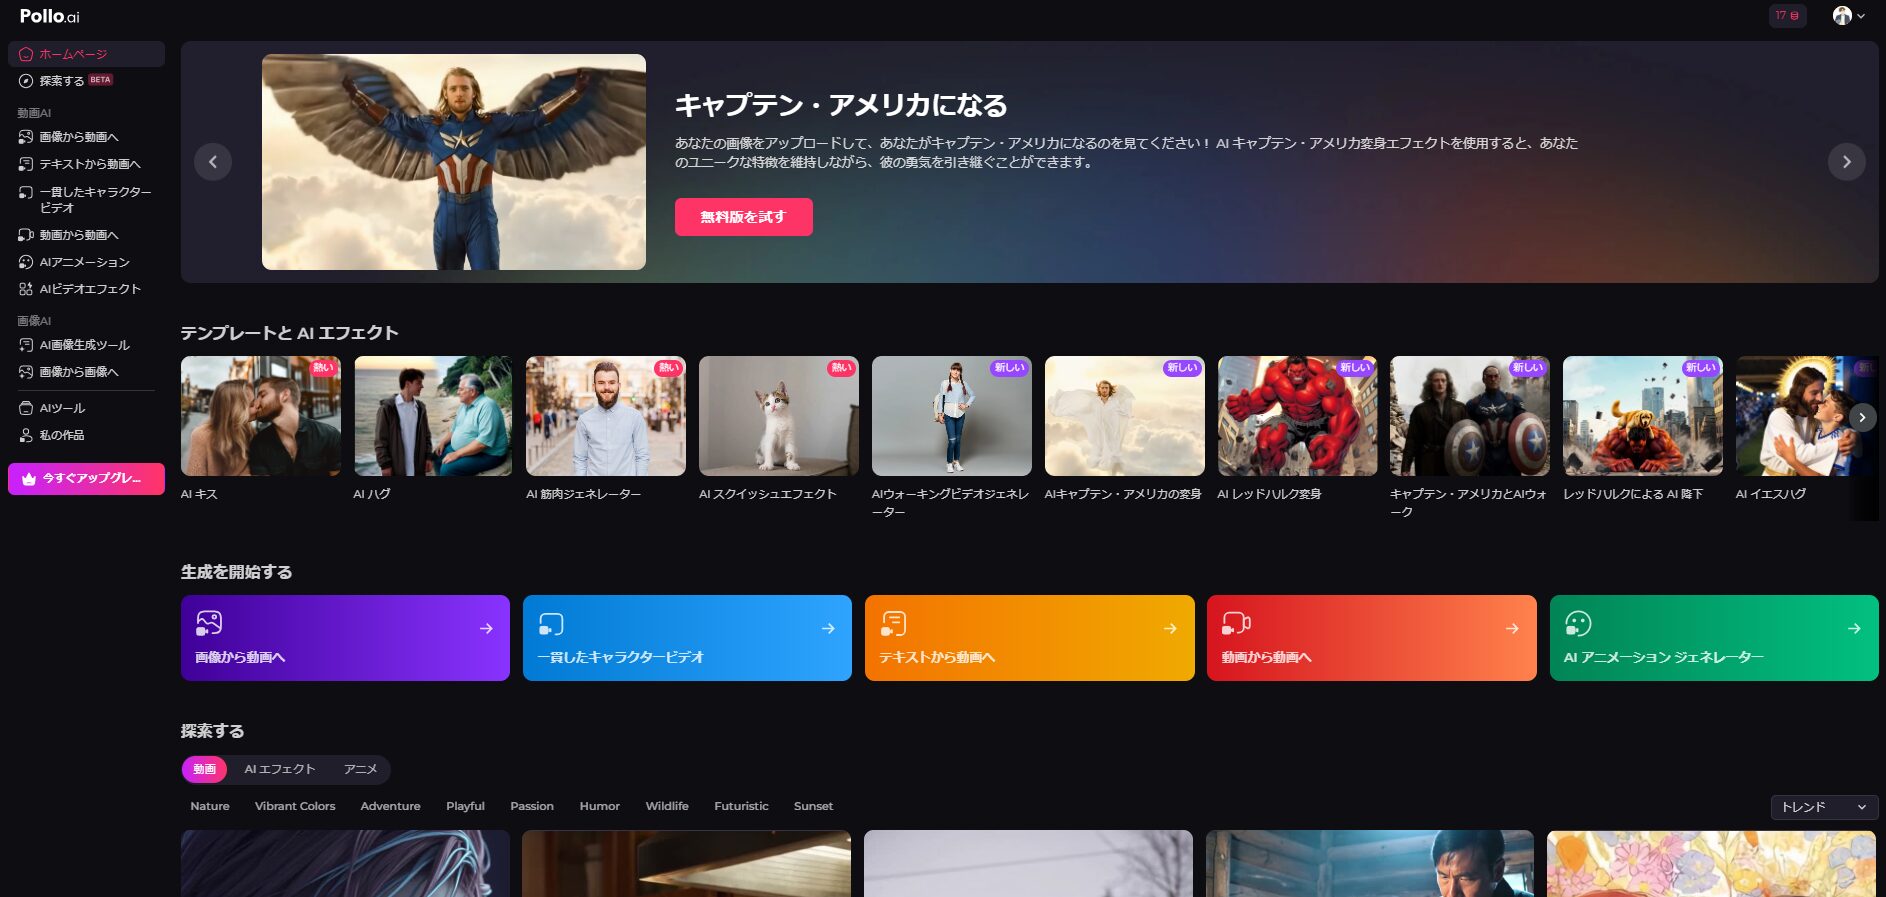Show the next set of templates
This screenshot has width=1886, height=897.
tap(1862, 417)
